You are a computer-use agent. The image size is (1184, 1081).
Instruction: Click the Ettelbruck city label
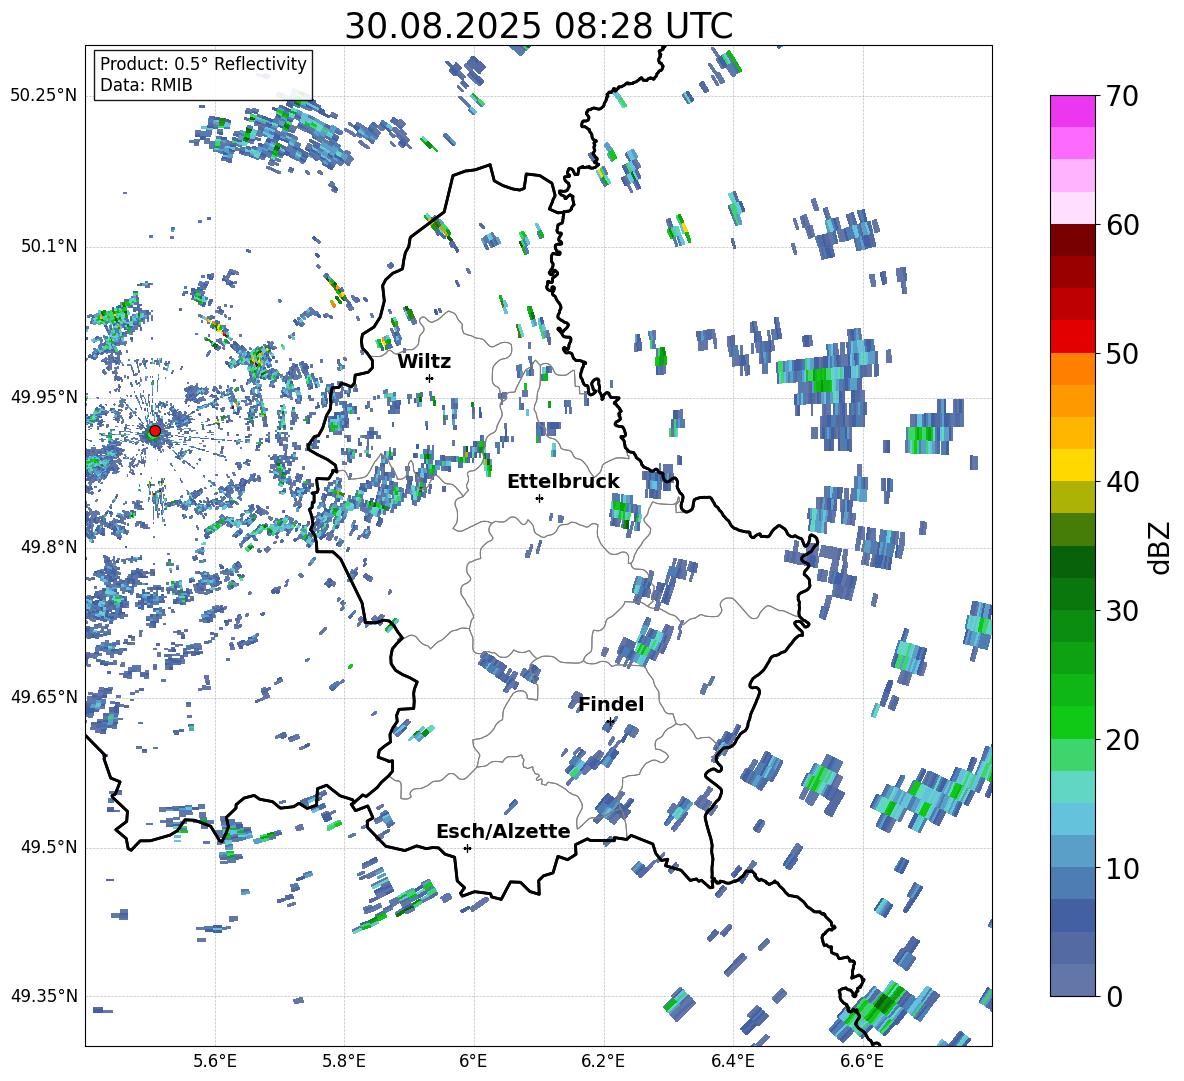(x=563, y=482)
